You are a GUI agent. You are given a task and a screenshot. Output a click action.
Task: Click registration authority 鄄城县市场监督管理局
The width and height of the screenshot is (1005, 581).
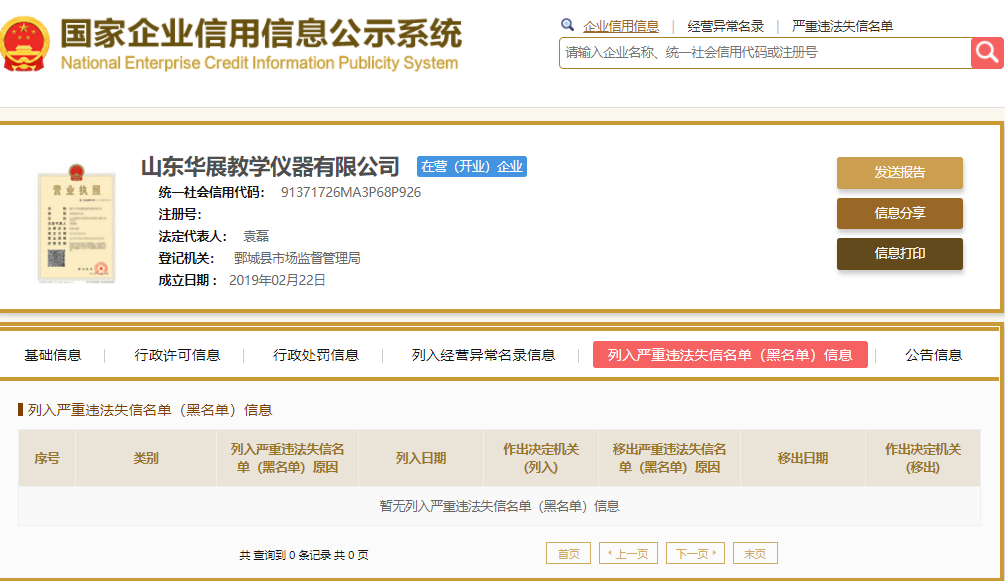297,258
